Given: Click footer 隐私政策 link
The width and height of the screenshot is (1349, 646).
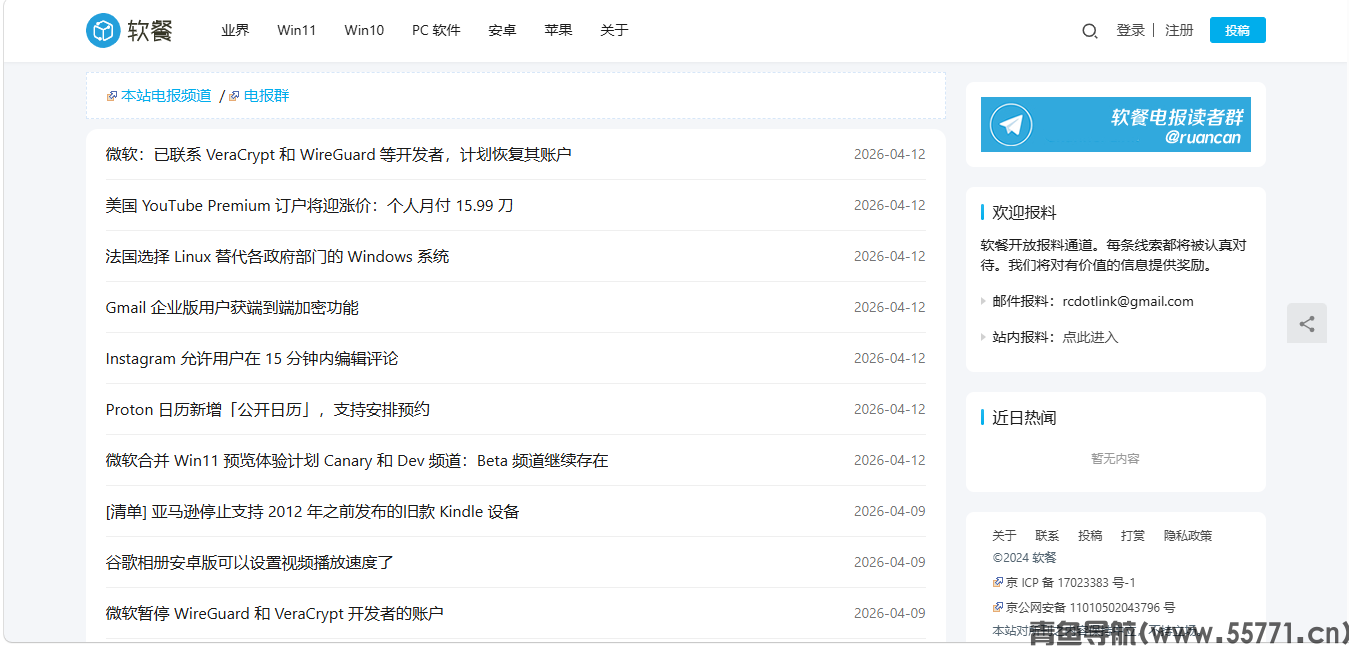Looking at the screenshot, I should [1188, 536].
